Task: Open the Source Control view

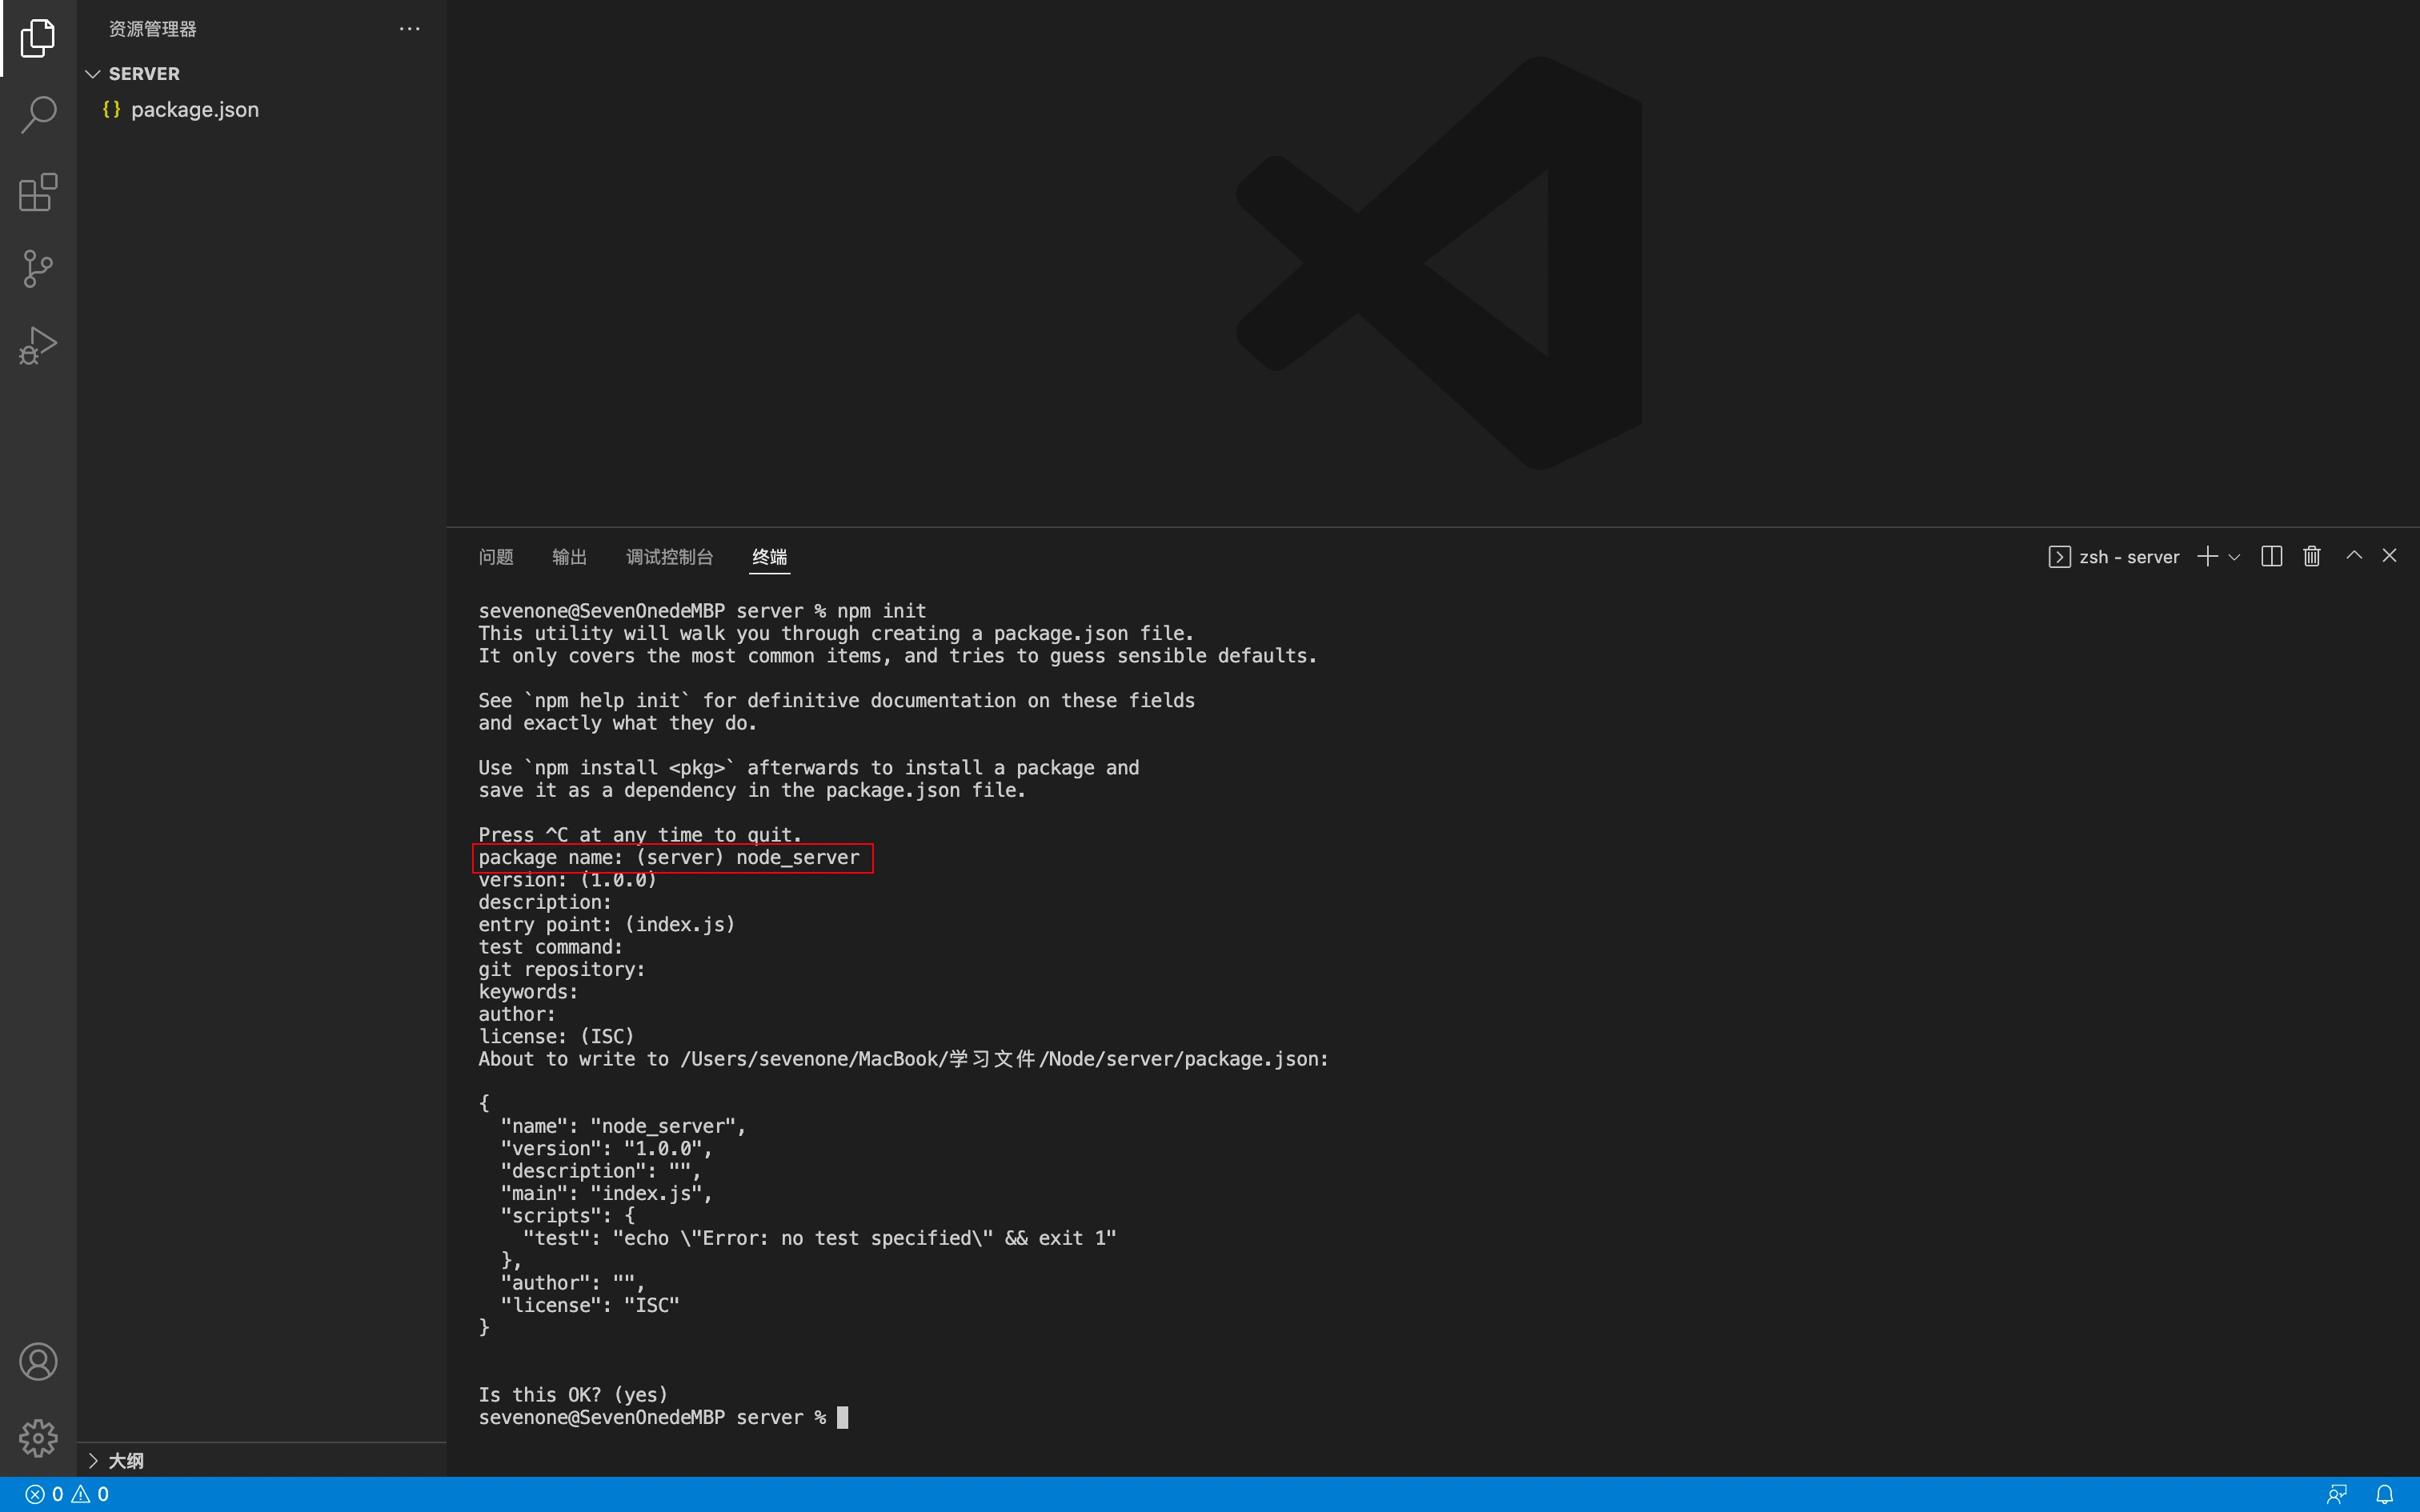Action: point(38,268)
